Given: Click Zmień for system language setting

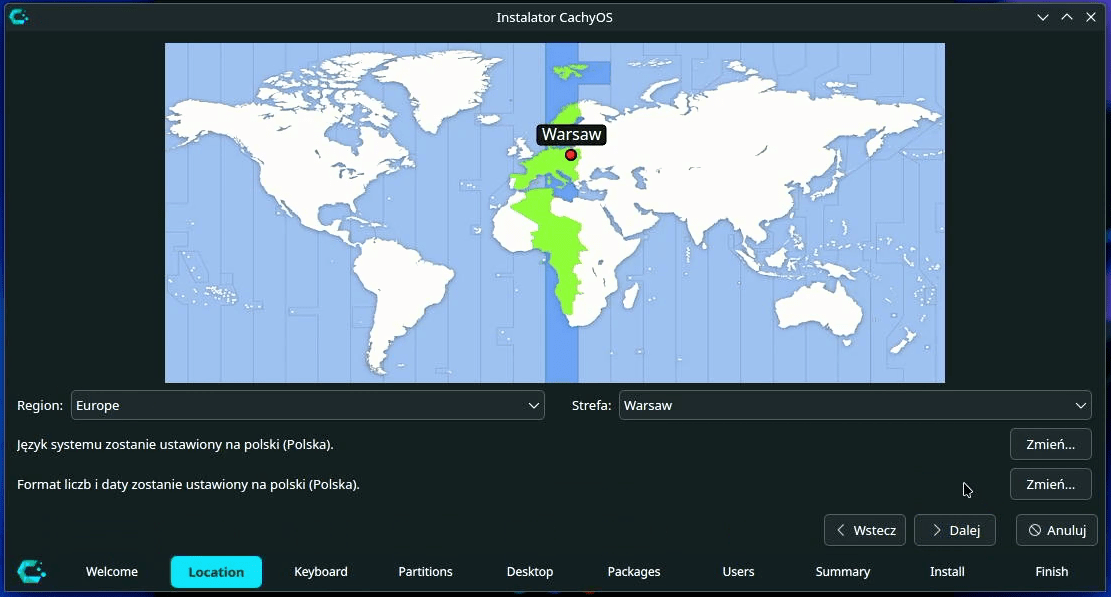Looking at the screenshot, I should (x=1051, y=445).
